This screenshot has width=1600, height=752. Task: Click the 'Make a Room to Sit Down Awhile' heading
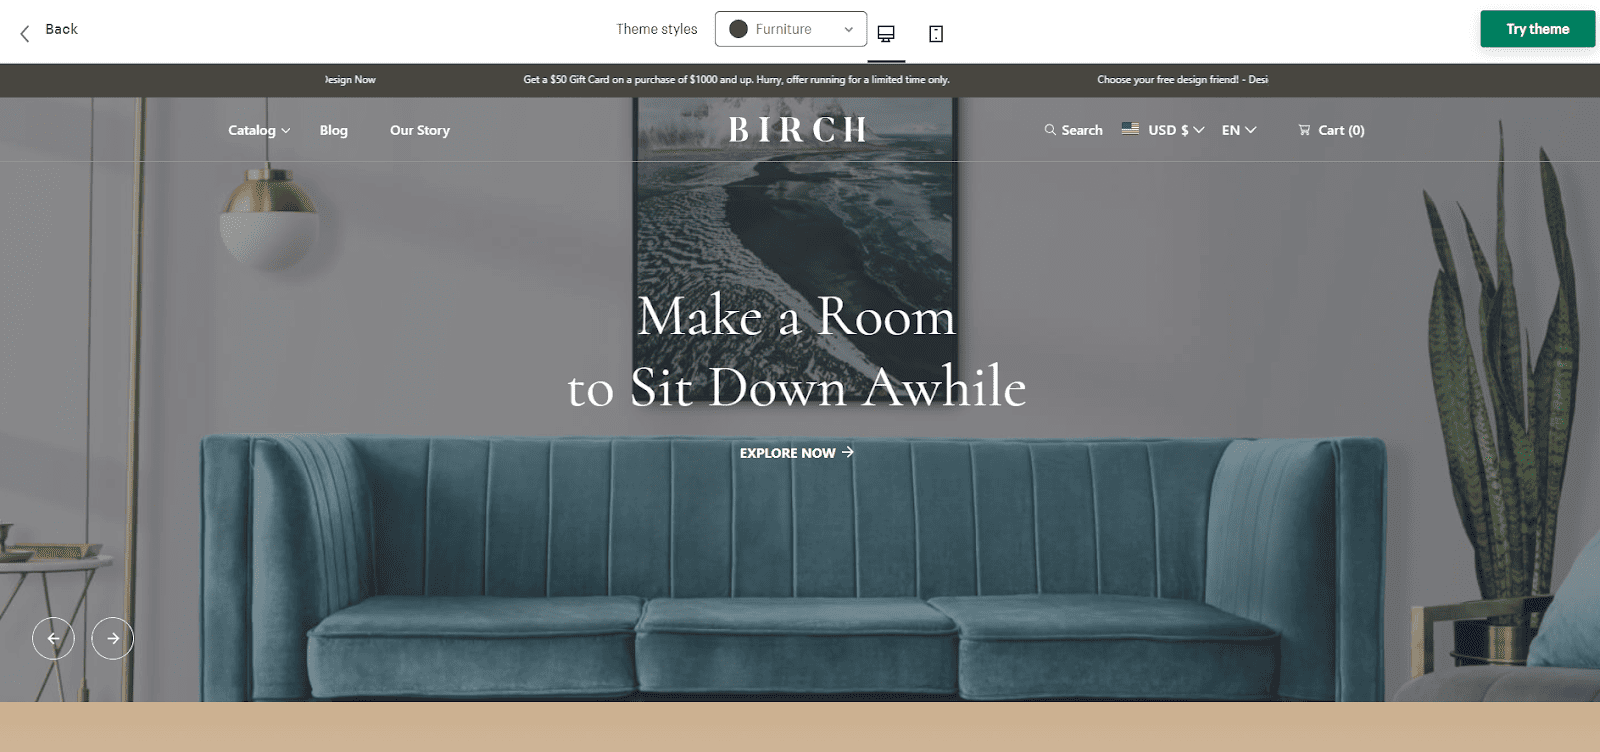click(x=797, y=351)
